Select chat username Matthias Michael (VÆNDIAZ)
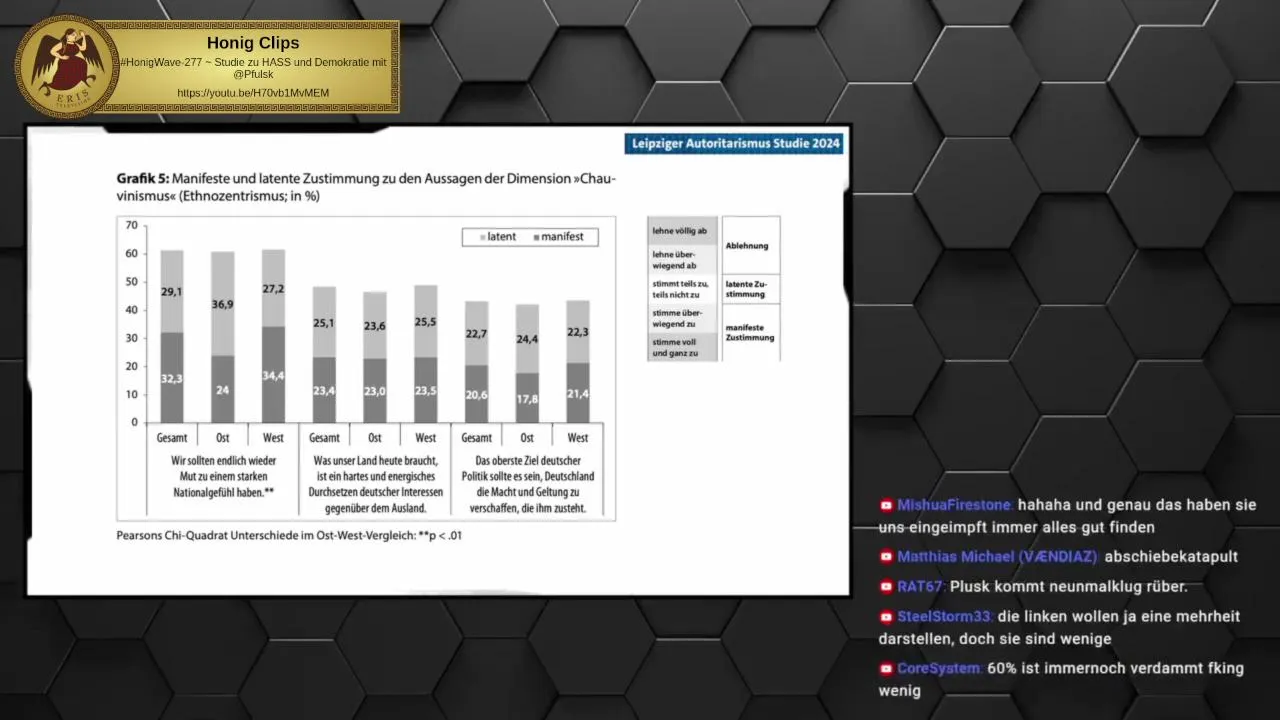This screenshot has height=720, width=1280. pos(998,557)
